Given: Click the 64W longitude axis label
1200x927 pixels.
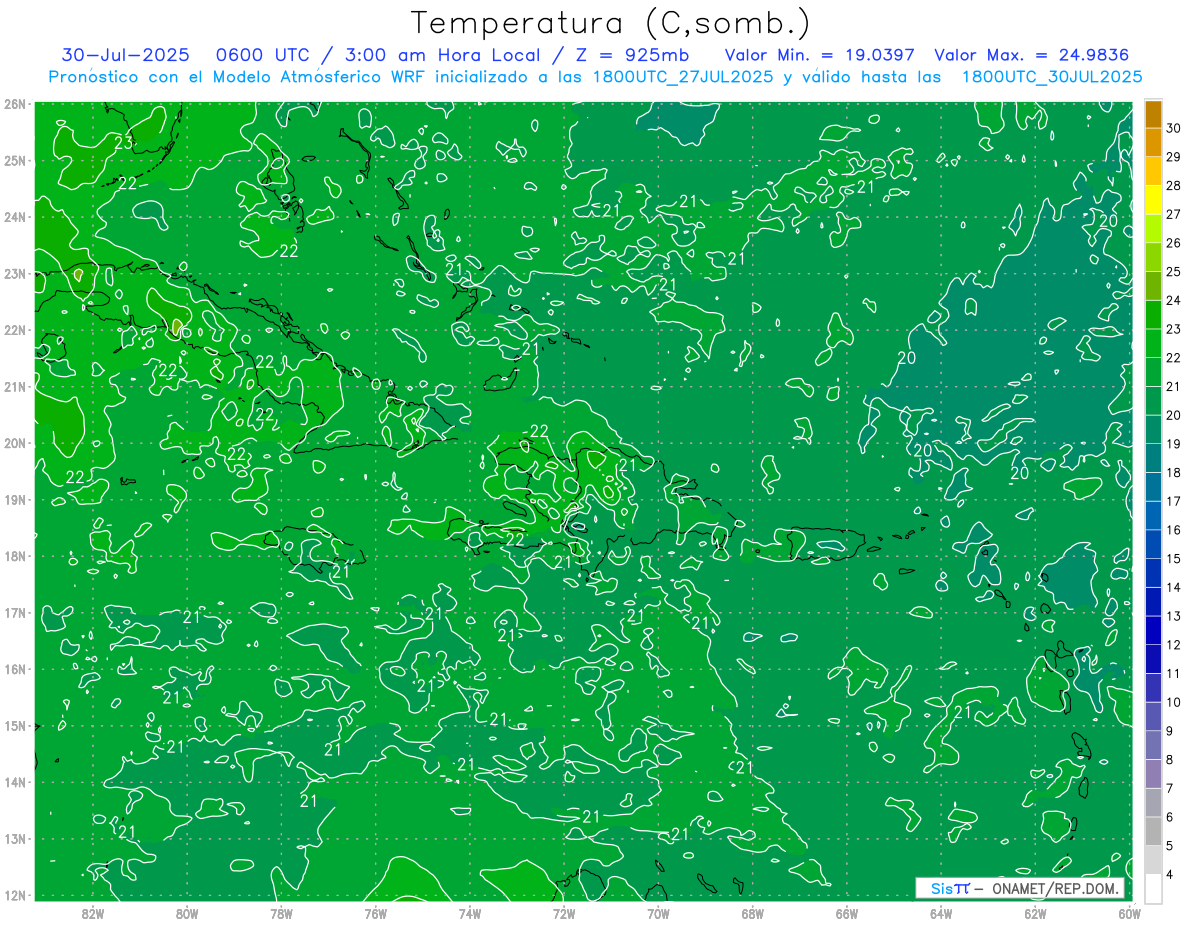Looking at the screenshot, I should (941, 913).
